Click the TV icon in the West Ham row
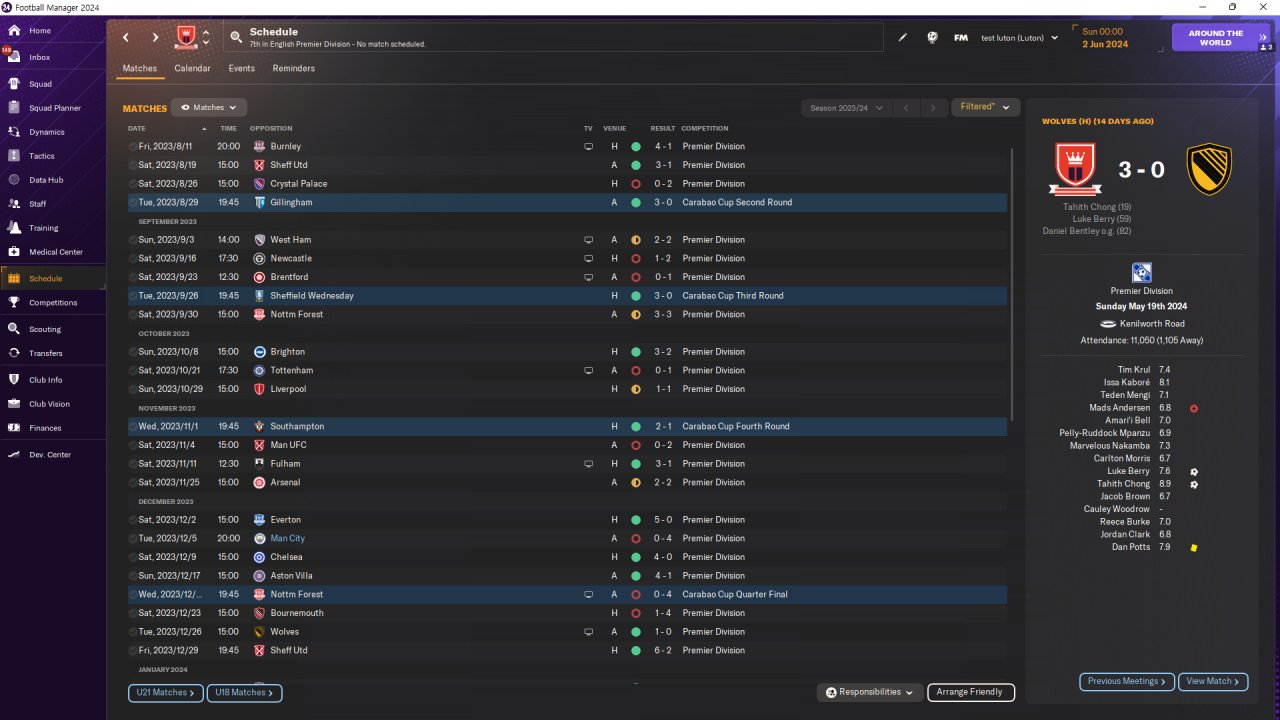Image resolution: width=1280 pixels, height=720 pixels. pos(589,240)
